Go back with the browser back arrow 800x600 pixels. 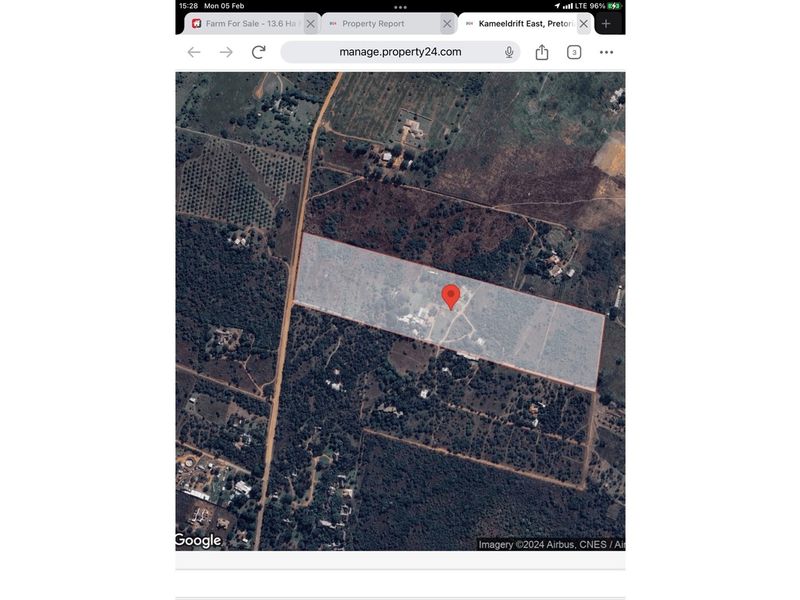coord(194,52)
